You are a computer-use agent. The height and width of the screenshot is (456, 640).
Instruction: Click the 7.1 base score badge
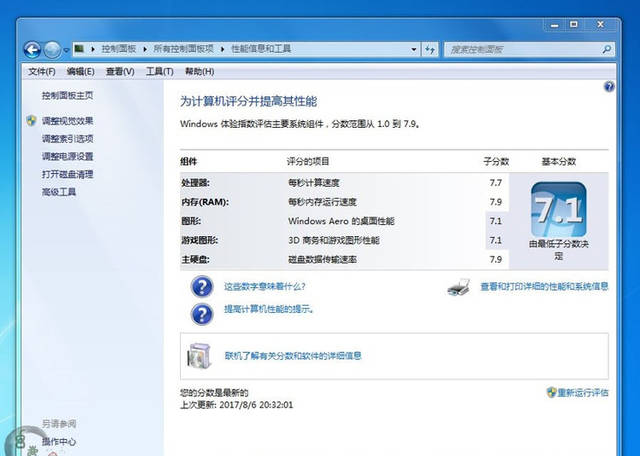tap(558, 209)
